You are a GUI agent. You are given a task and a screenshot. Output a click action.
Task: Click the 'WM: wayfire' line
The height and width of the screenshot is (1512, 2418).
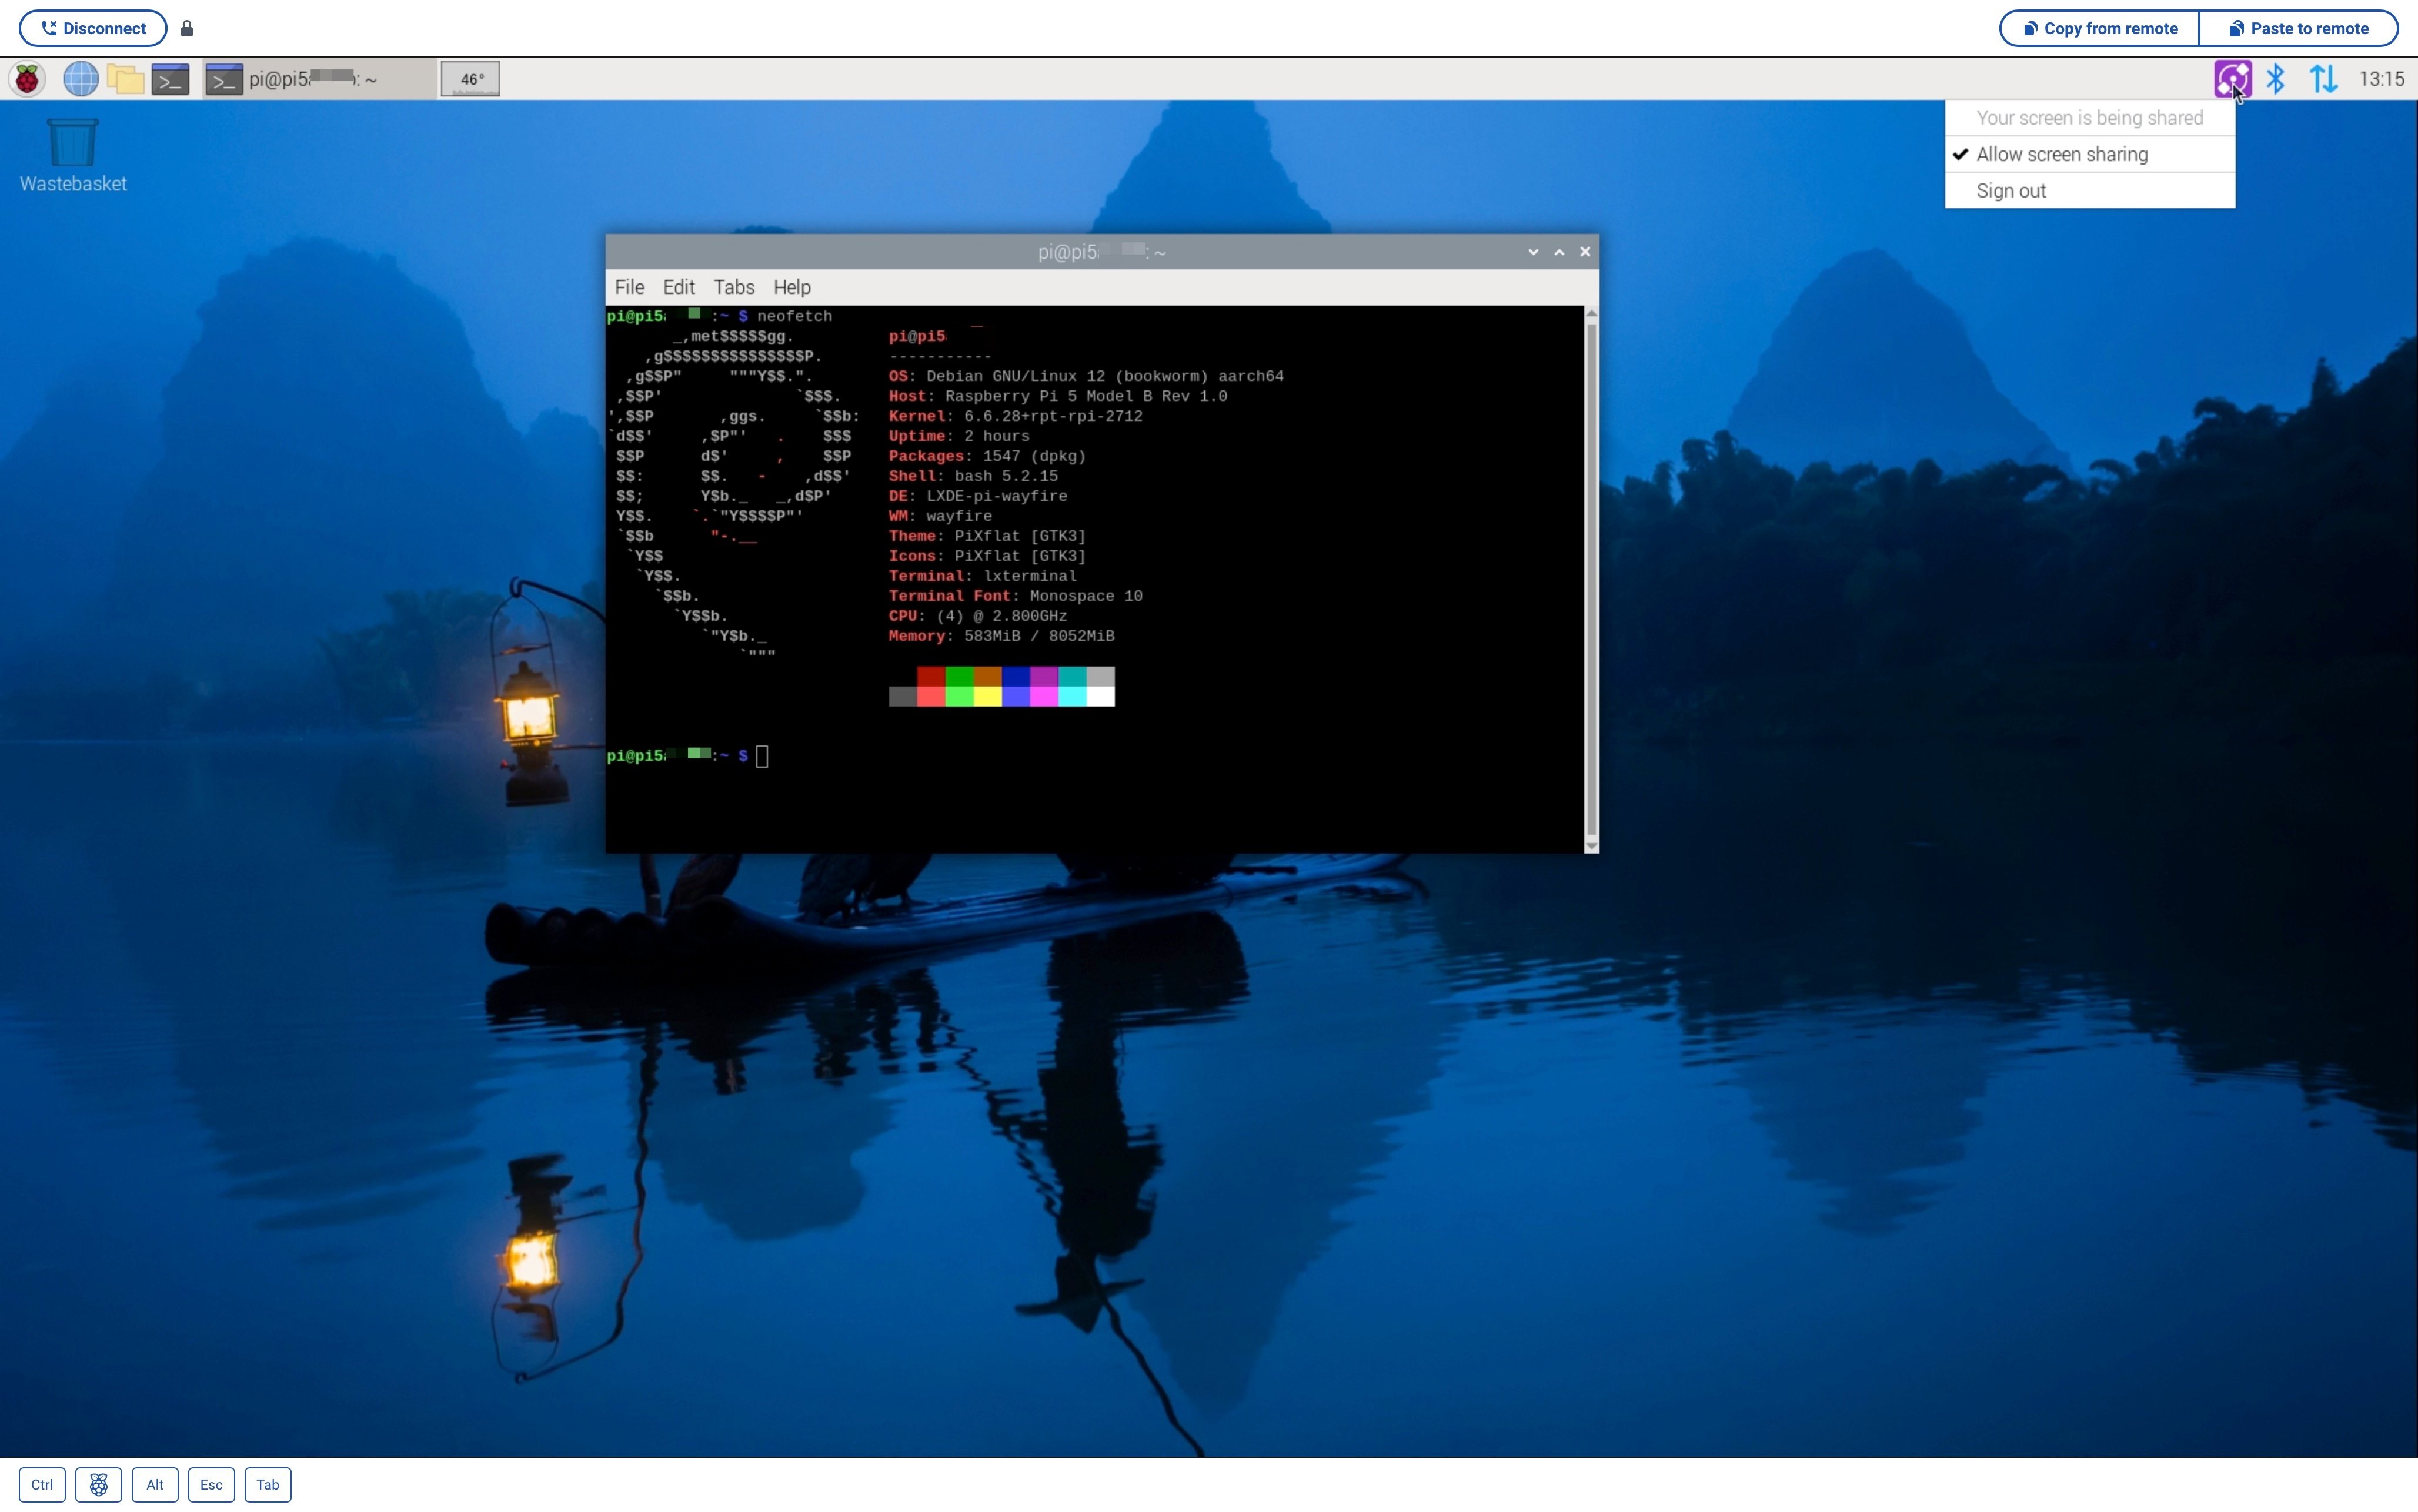click(940, 516)
